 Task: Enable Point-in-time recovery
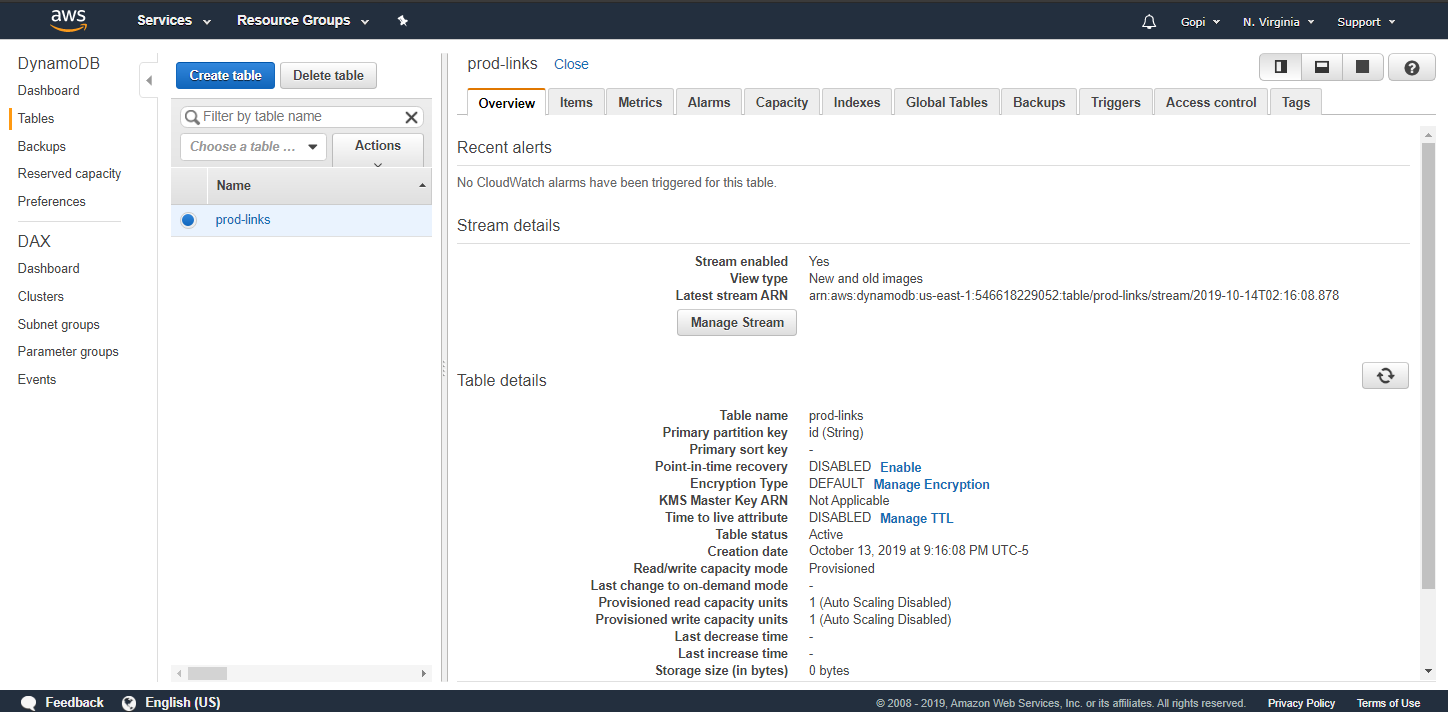900,466
